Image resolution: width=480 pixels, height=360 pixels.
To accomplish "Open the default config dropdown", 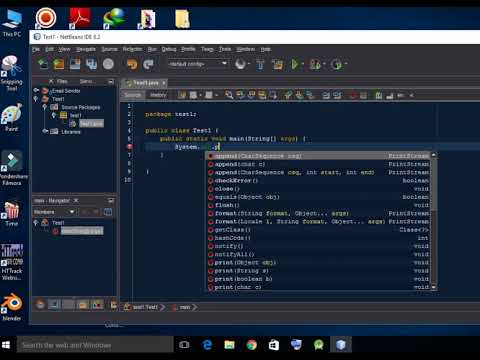I will point(198,64).
